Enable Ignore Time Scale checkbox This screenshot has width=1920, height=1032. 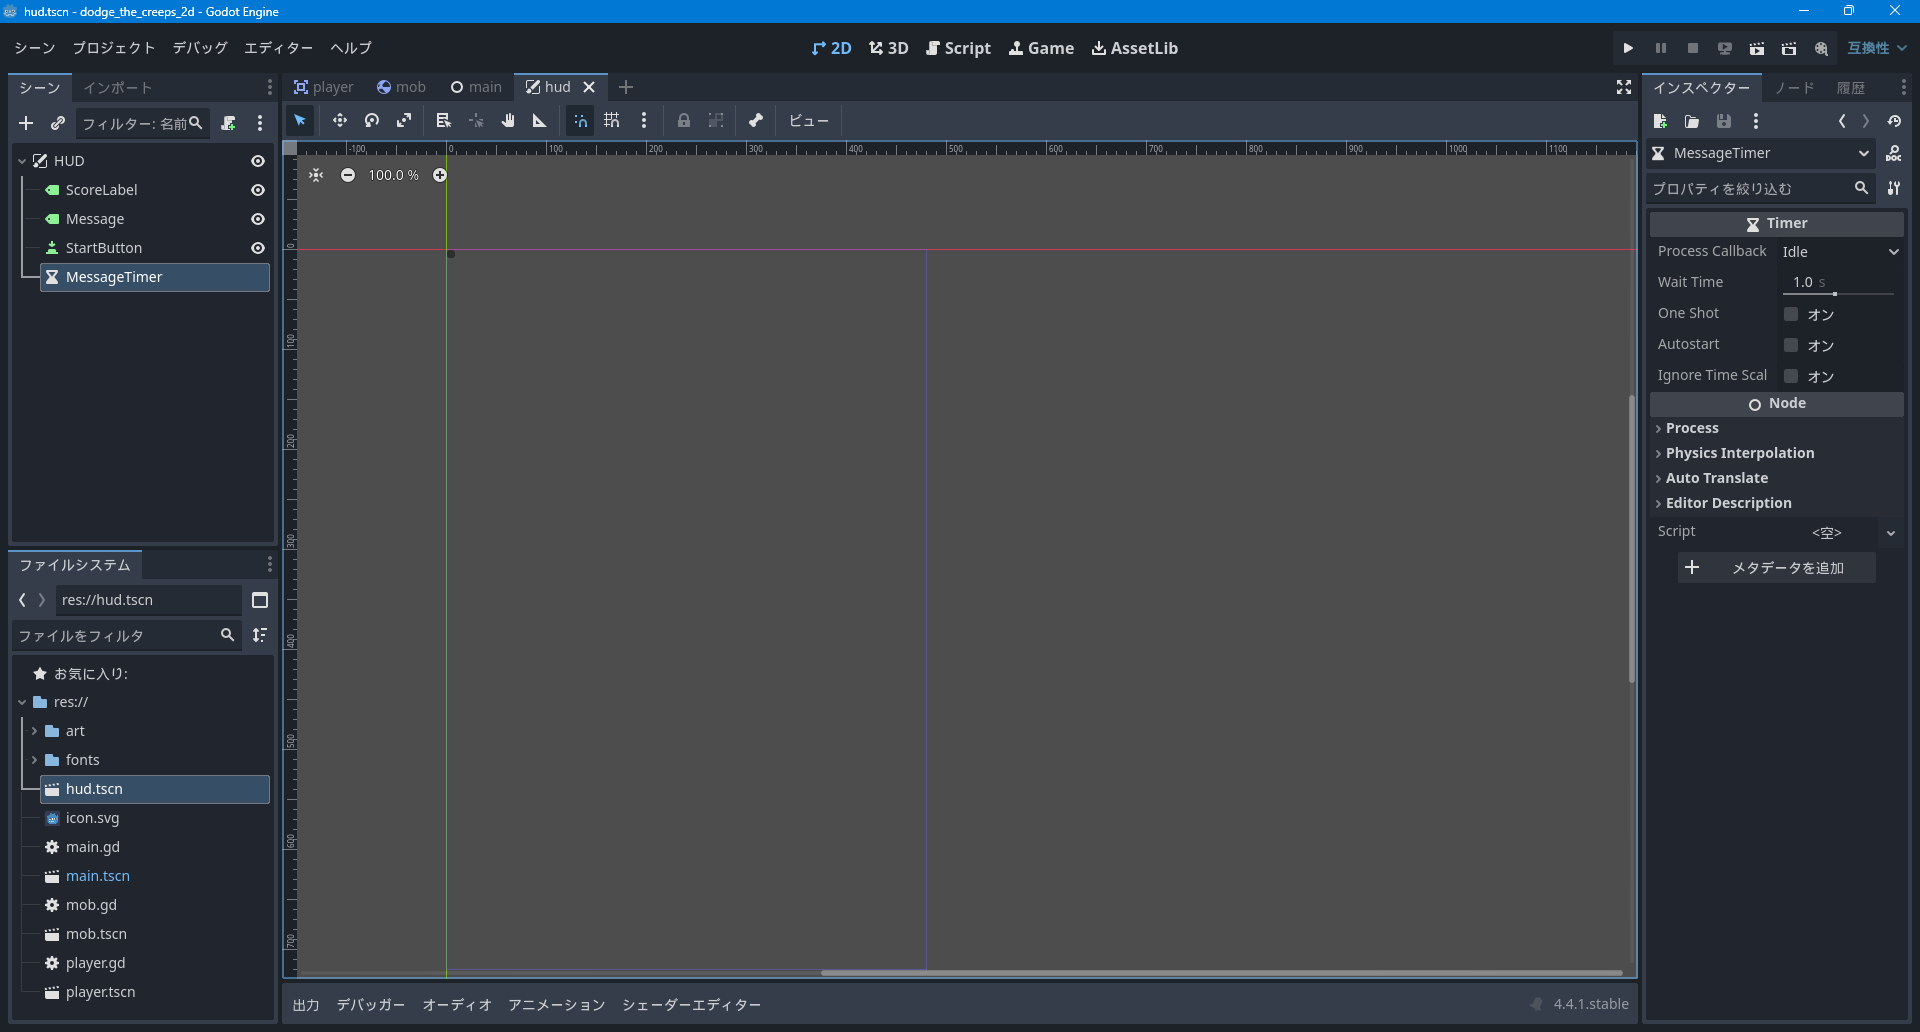point(1791,376)
